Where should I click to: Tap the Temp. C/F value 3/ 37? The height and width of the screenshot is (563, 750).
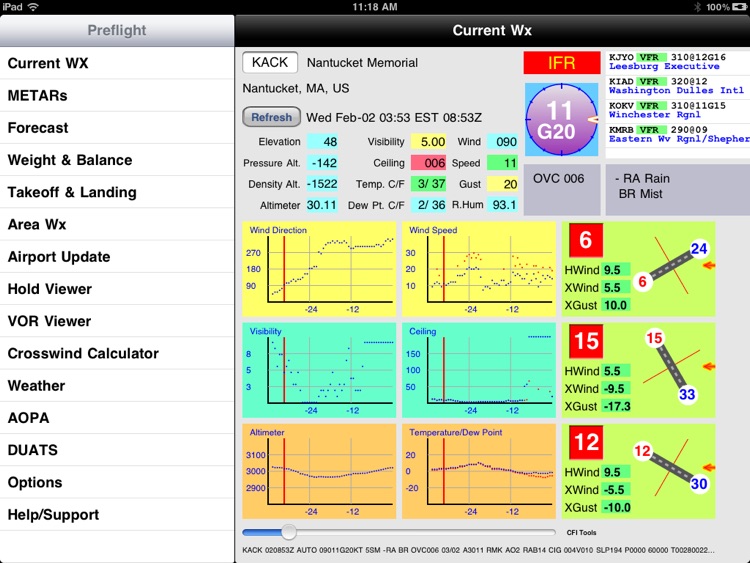pyautogui.click(x=428, y=184)
